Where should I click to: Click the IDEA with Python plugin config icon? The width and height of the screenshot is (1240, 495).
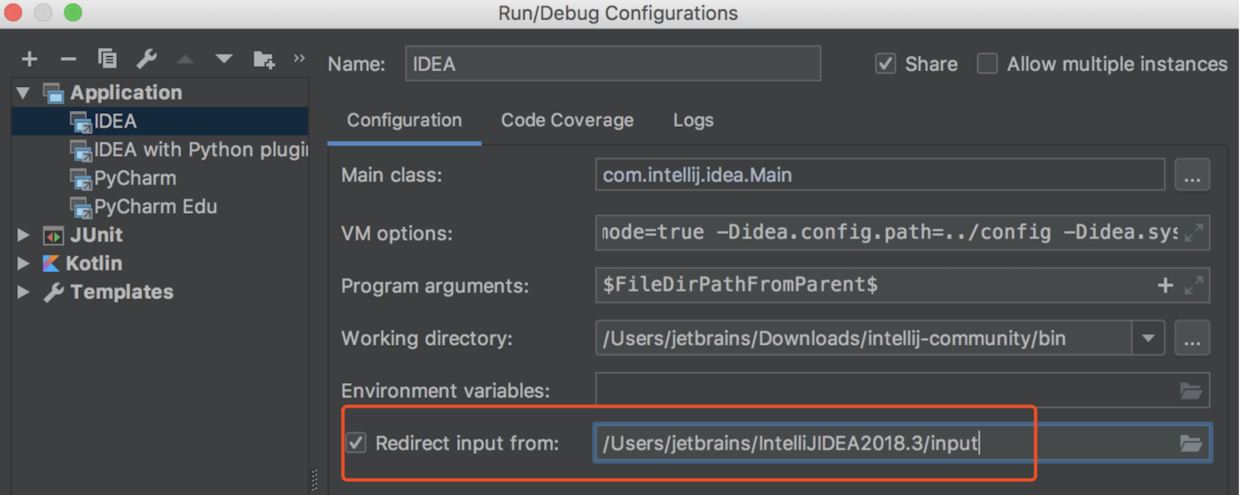click(x=81, y=150)
